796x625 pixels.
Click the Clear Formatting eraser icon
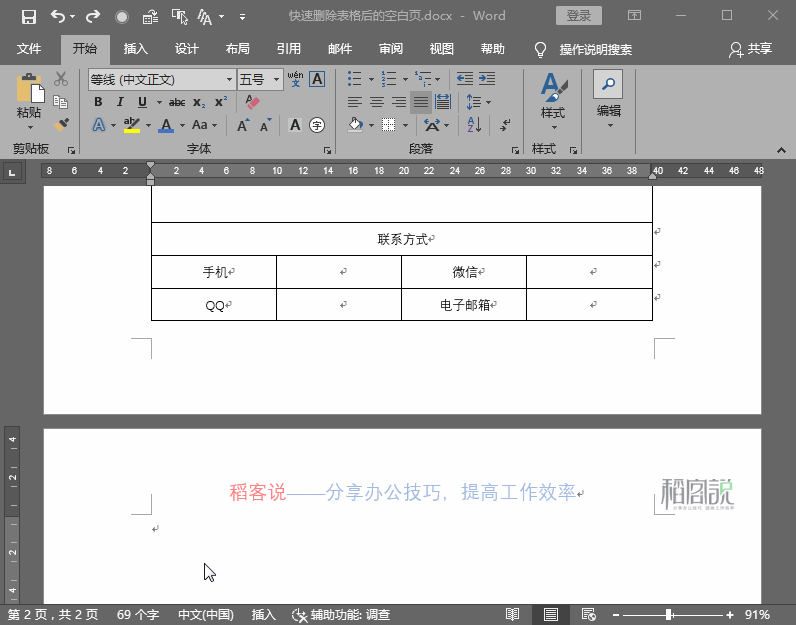click(x=252, y=102)
